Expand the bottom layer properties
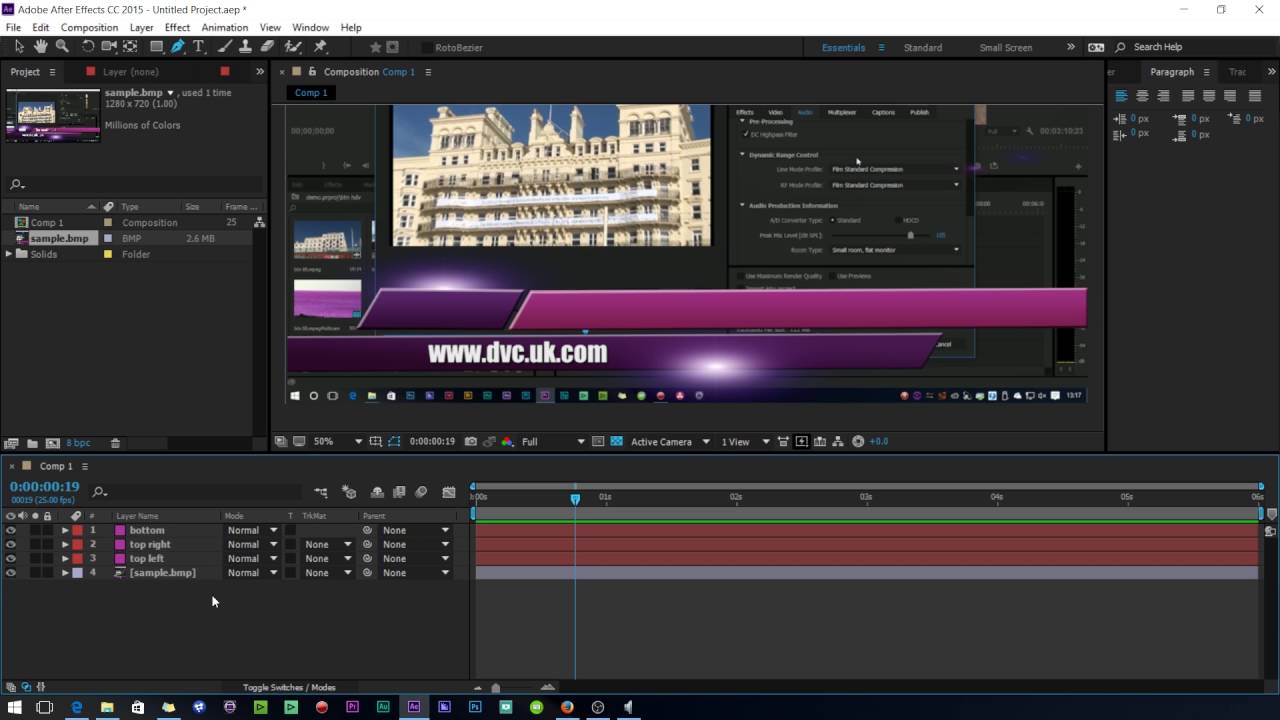This screenshot has width=1280, height=720. click(x=65, y=531)
